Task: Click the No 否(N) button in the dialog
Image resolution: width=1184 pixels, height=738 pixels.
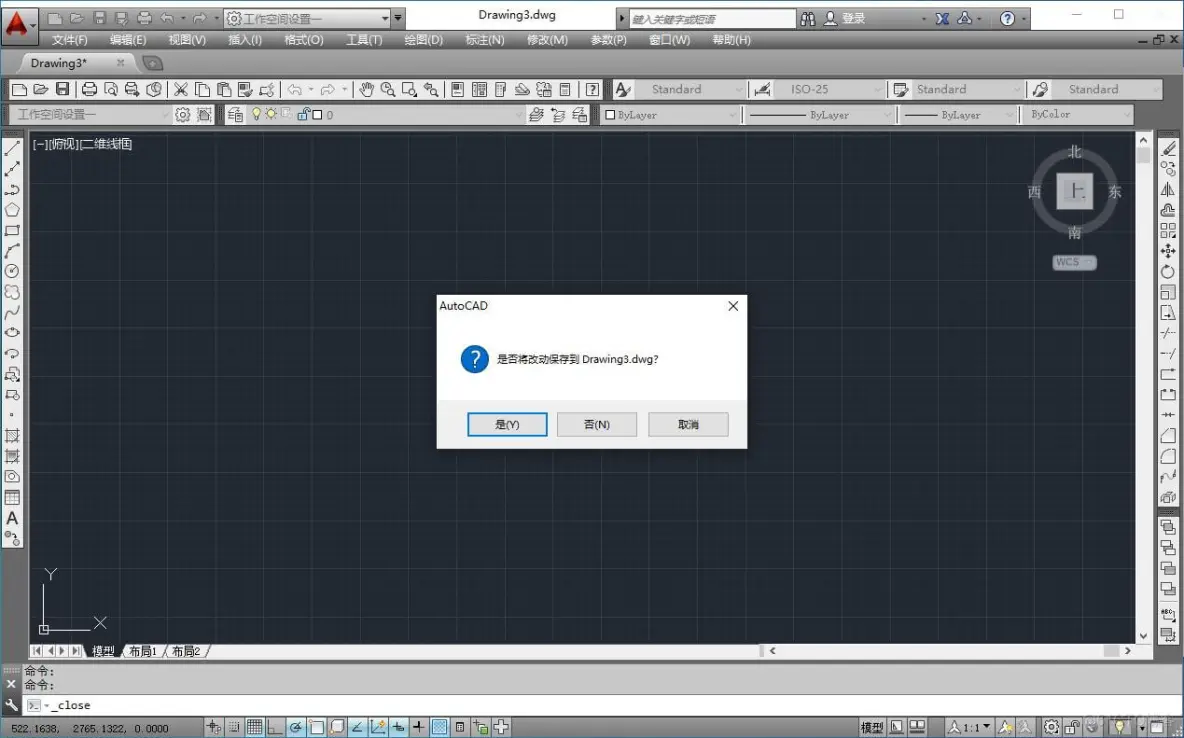Action: pyautogui.click(x=597, y=425)
